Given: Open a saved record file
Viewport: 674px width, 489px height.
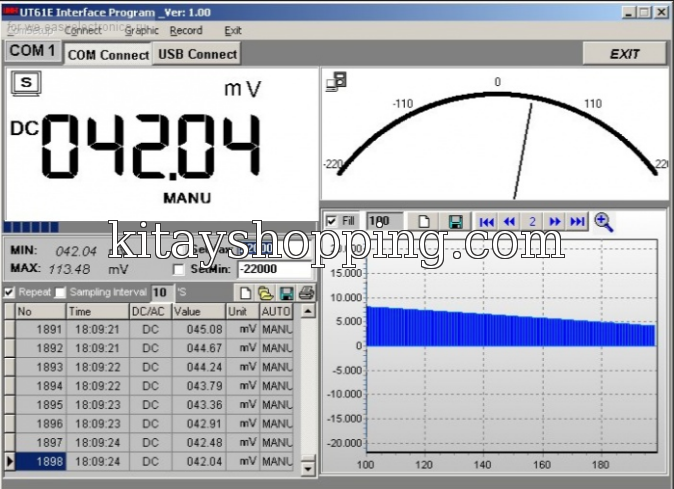Looking at the screenshot, I should [x=266, y=293].
